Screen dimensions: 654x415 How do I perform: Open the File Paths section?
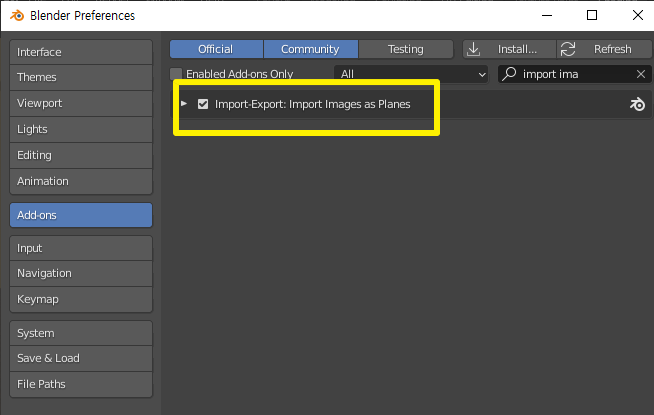[x=81, y=384]
